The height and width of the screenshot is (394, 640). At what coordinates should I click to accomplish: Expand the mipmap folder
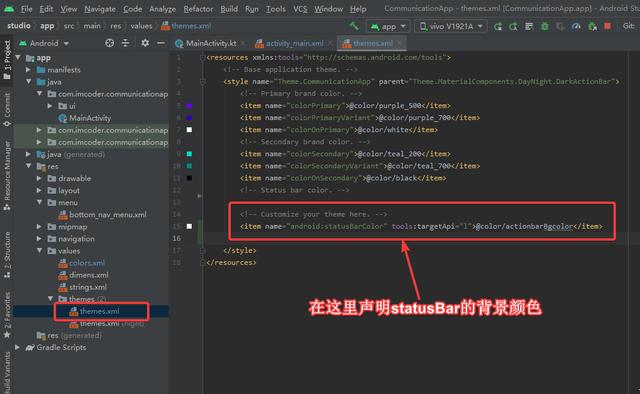click(39, 227)
